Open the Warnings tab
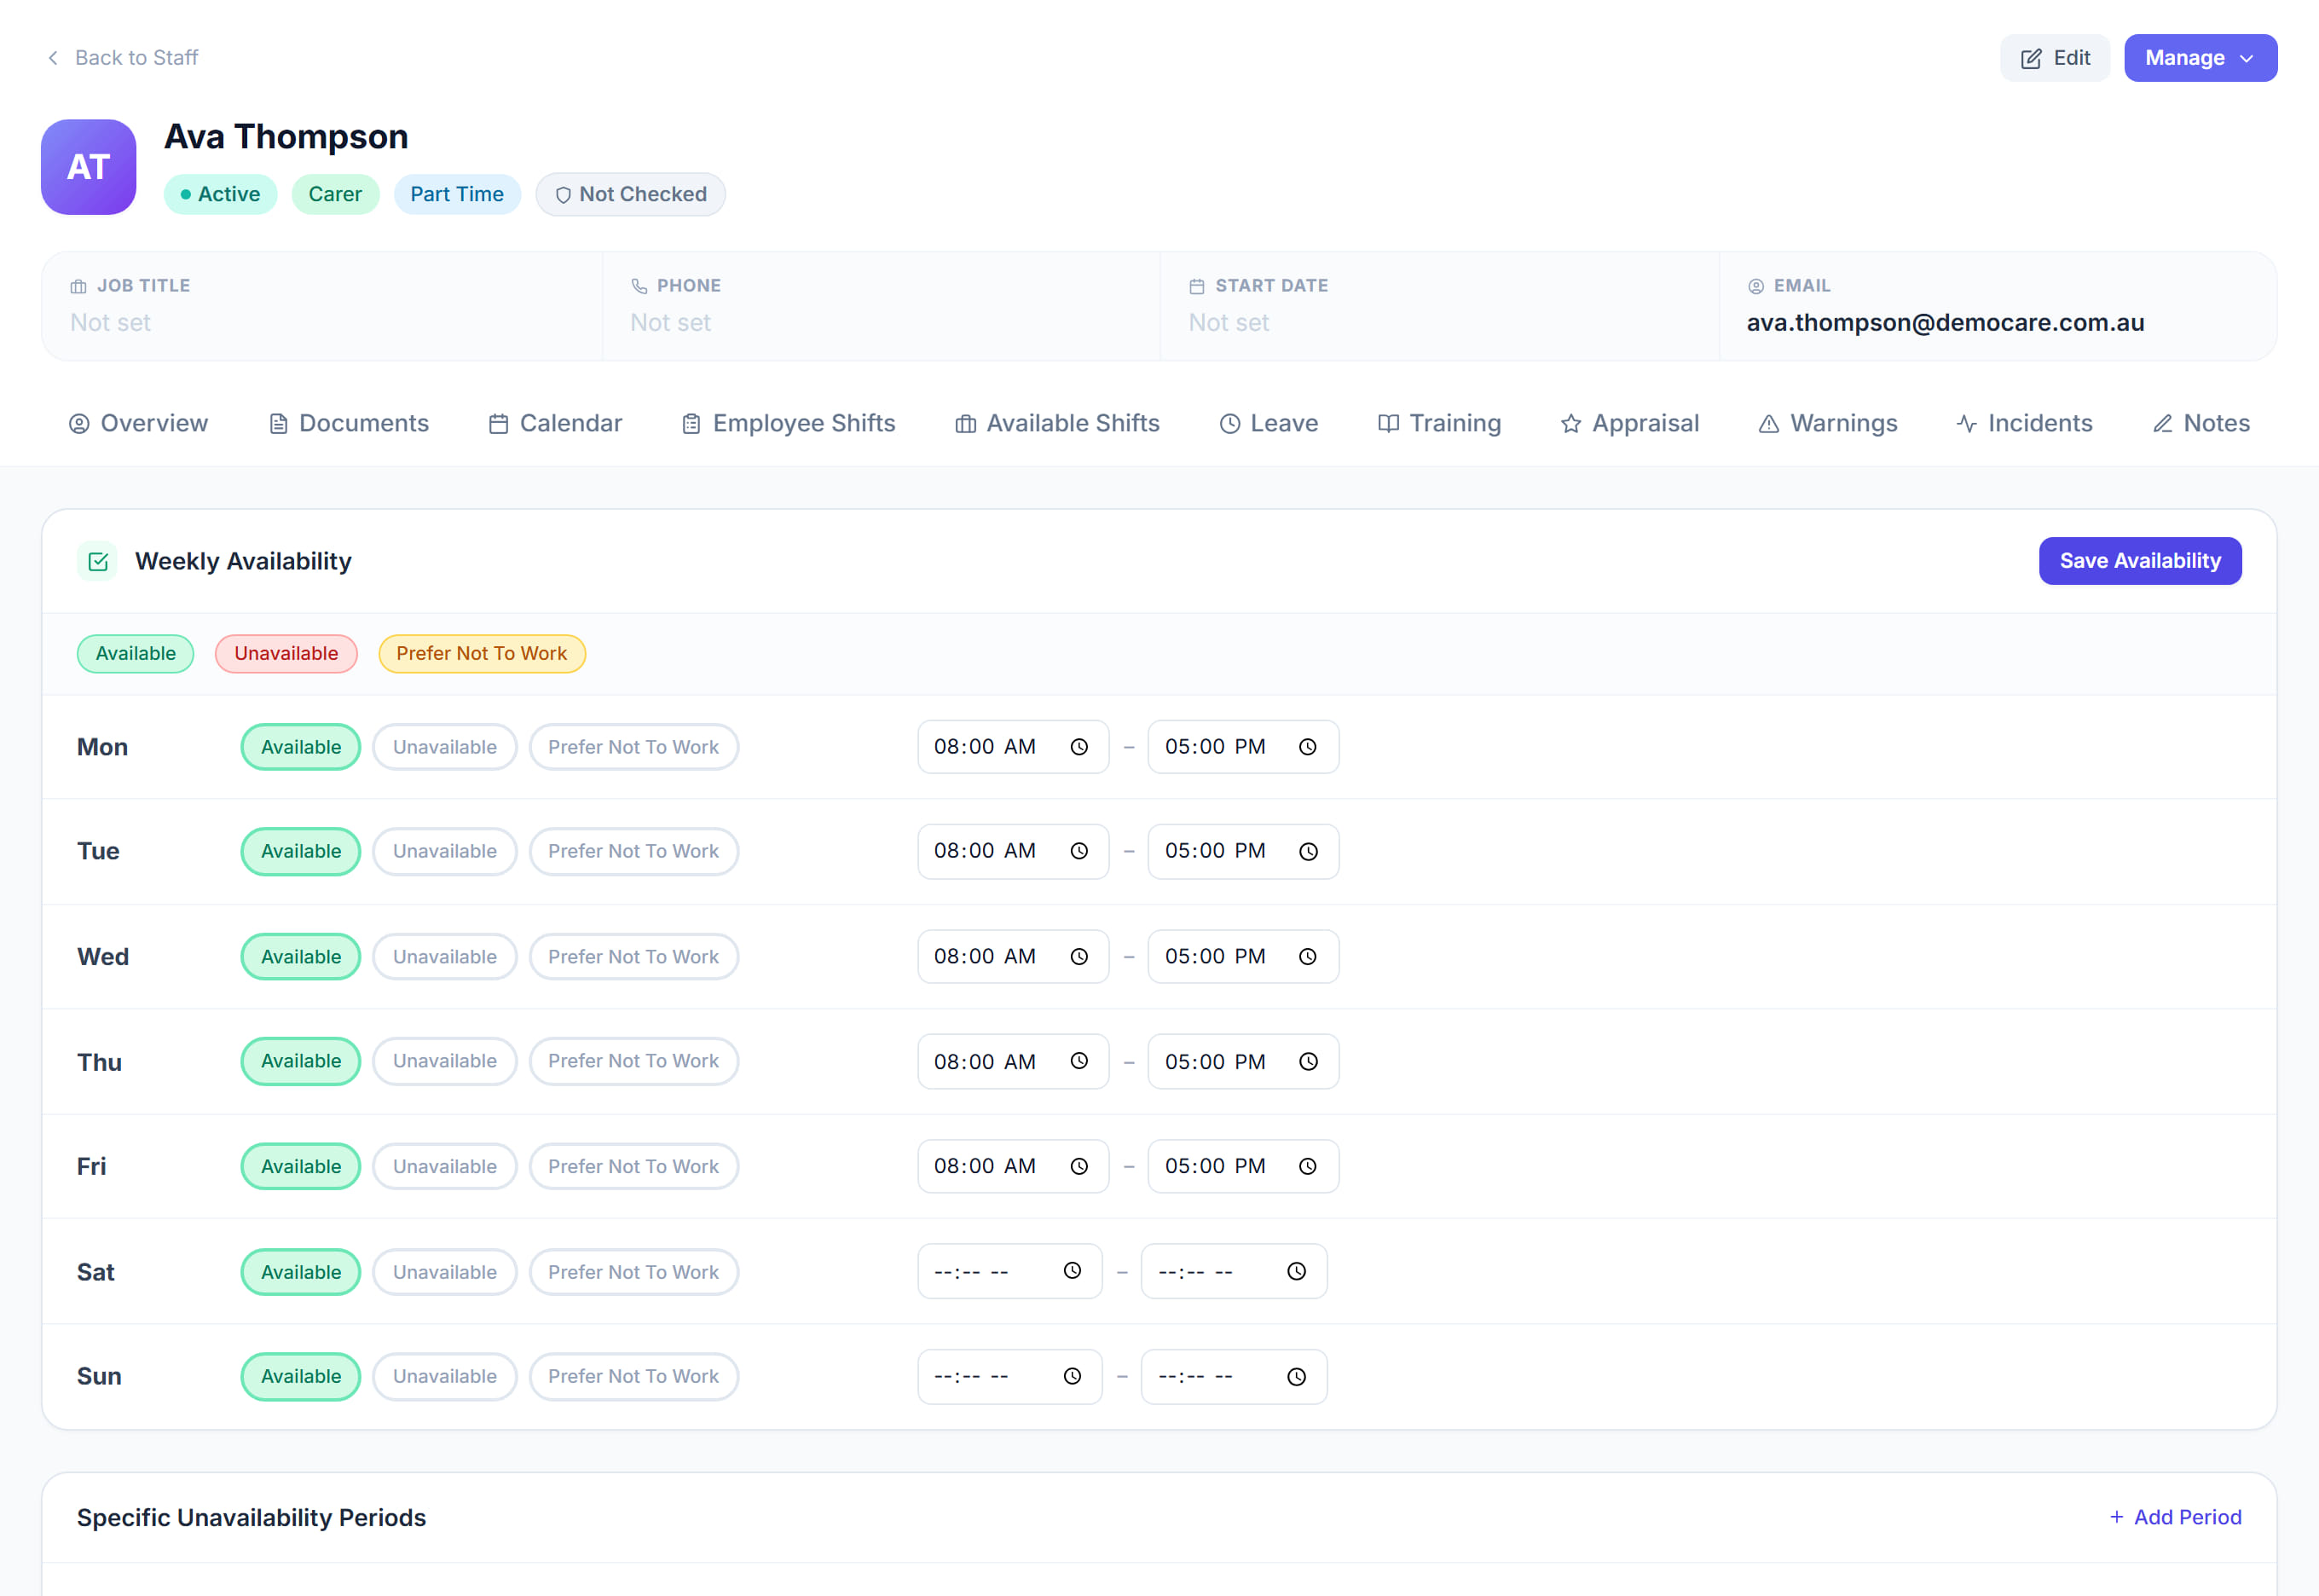The height and width of the screenshot is (1596, 2319). [x=1827, y=423]
